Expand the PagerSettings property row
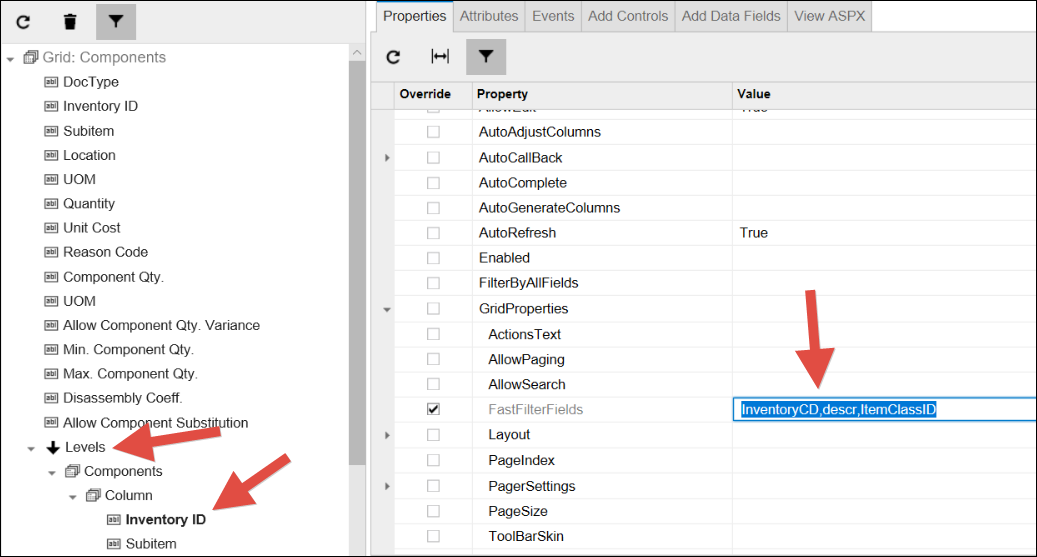Viewport: 1037px width, 557px height. pyautogui.click(x=387, y=486)
